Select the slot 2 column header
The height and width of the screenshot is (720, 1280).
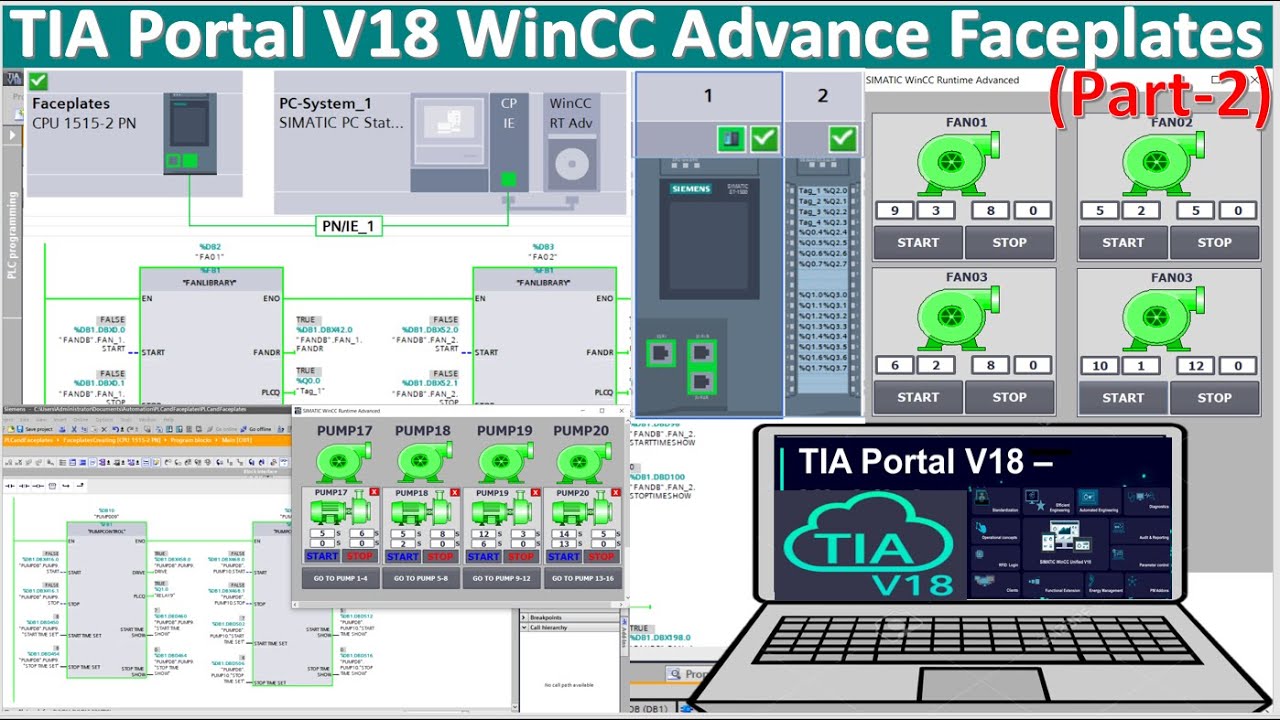[823, 97]
